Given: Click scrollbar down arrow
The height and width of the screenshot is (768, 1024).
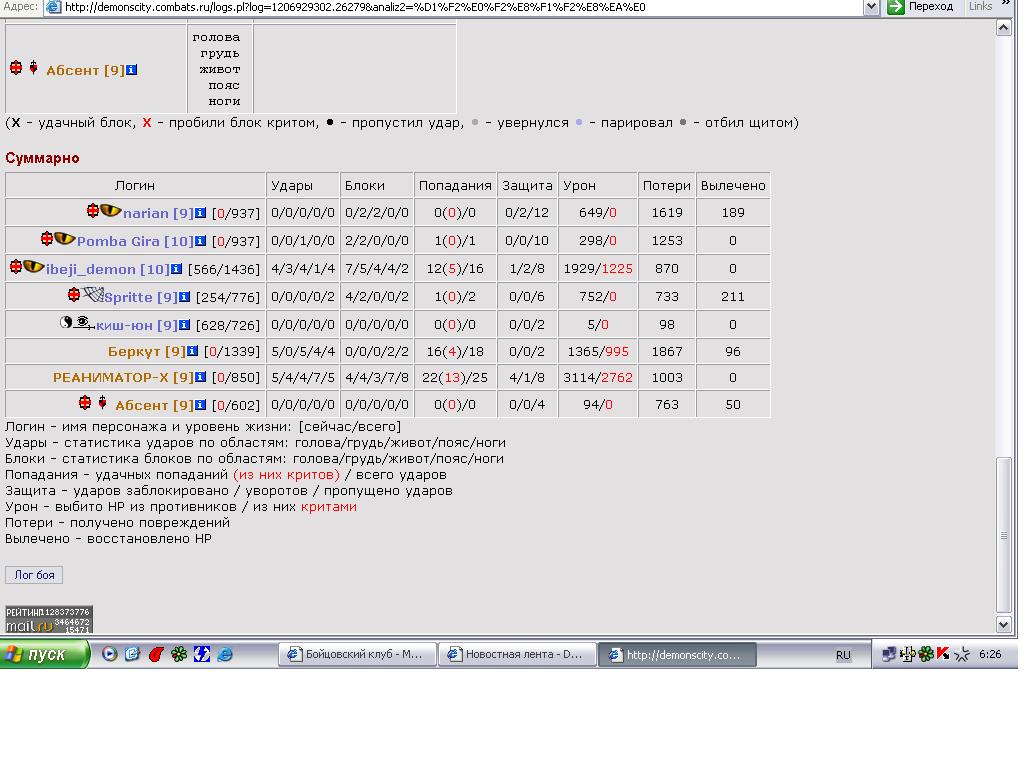Looking at the screenshot, I should tap(1004, 624).
